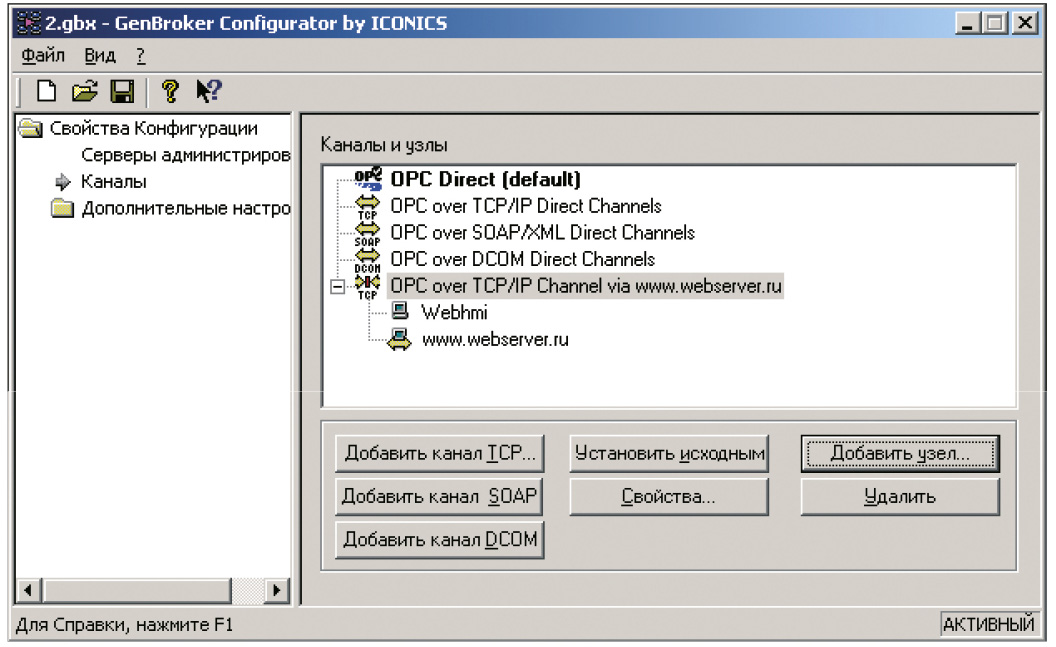Click the right arrow of the tree scrollbar
1056x647 pixels.
point(276,590)
